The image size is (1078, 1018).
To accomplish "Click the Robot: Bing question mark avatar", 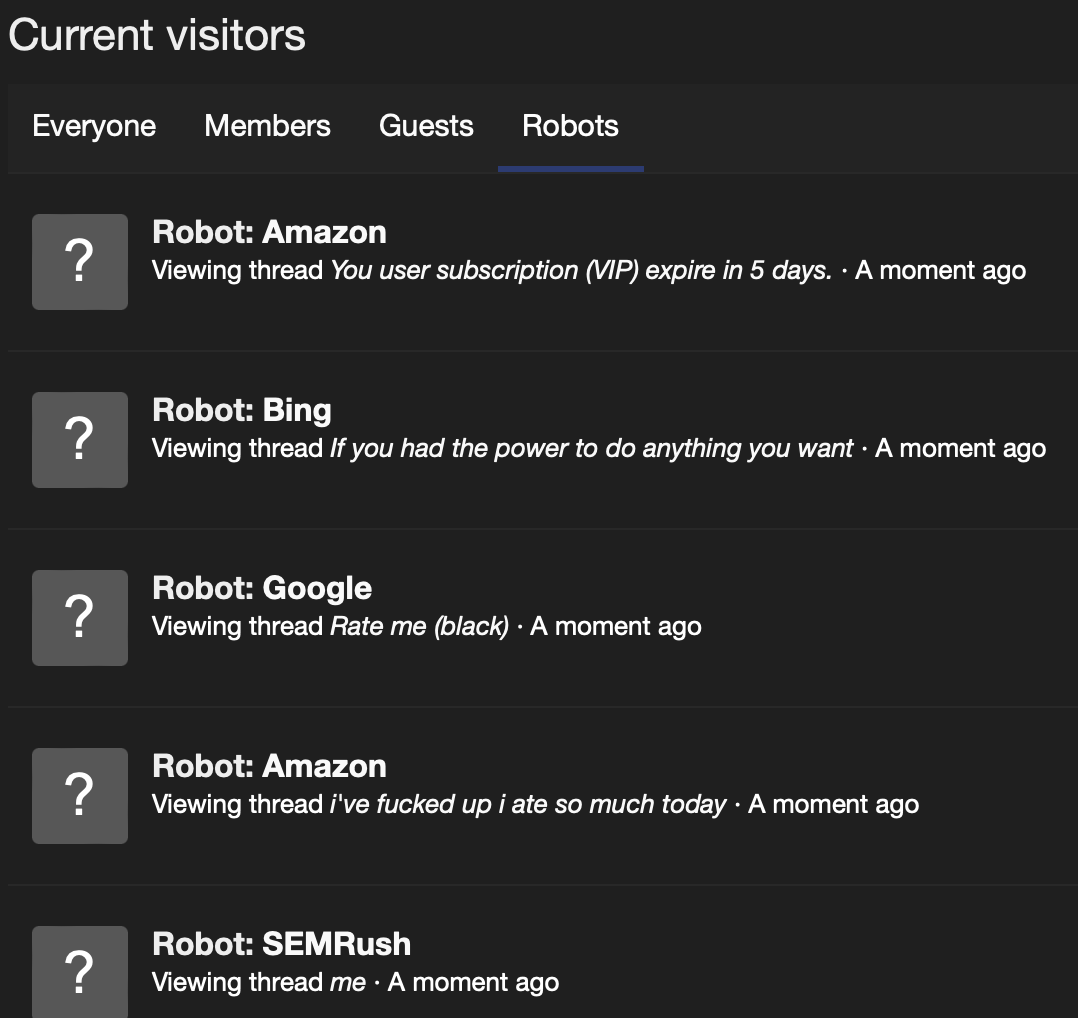I will tap(80, 439).
